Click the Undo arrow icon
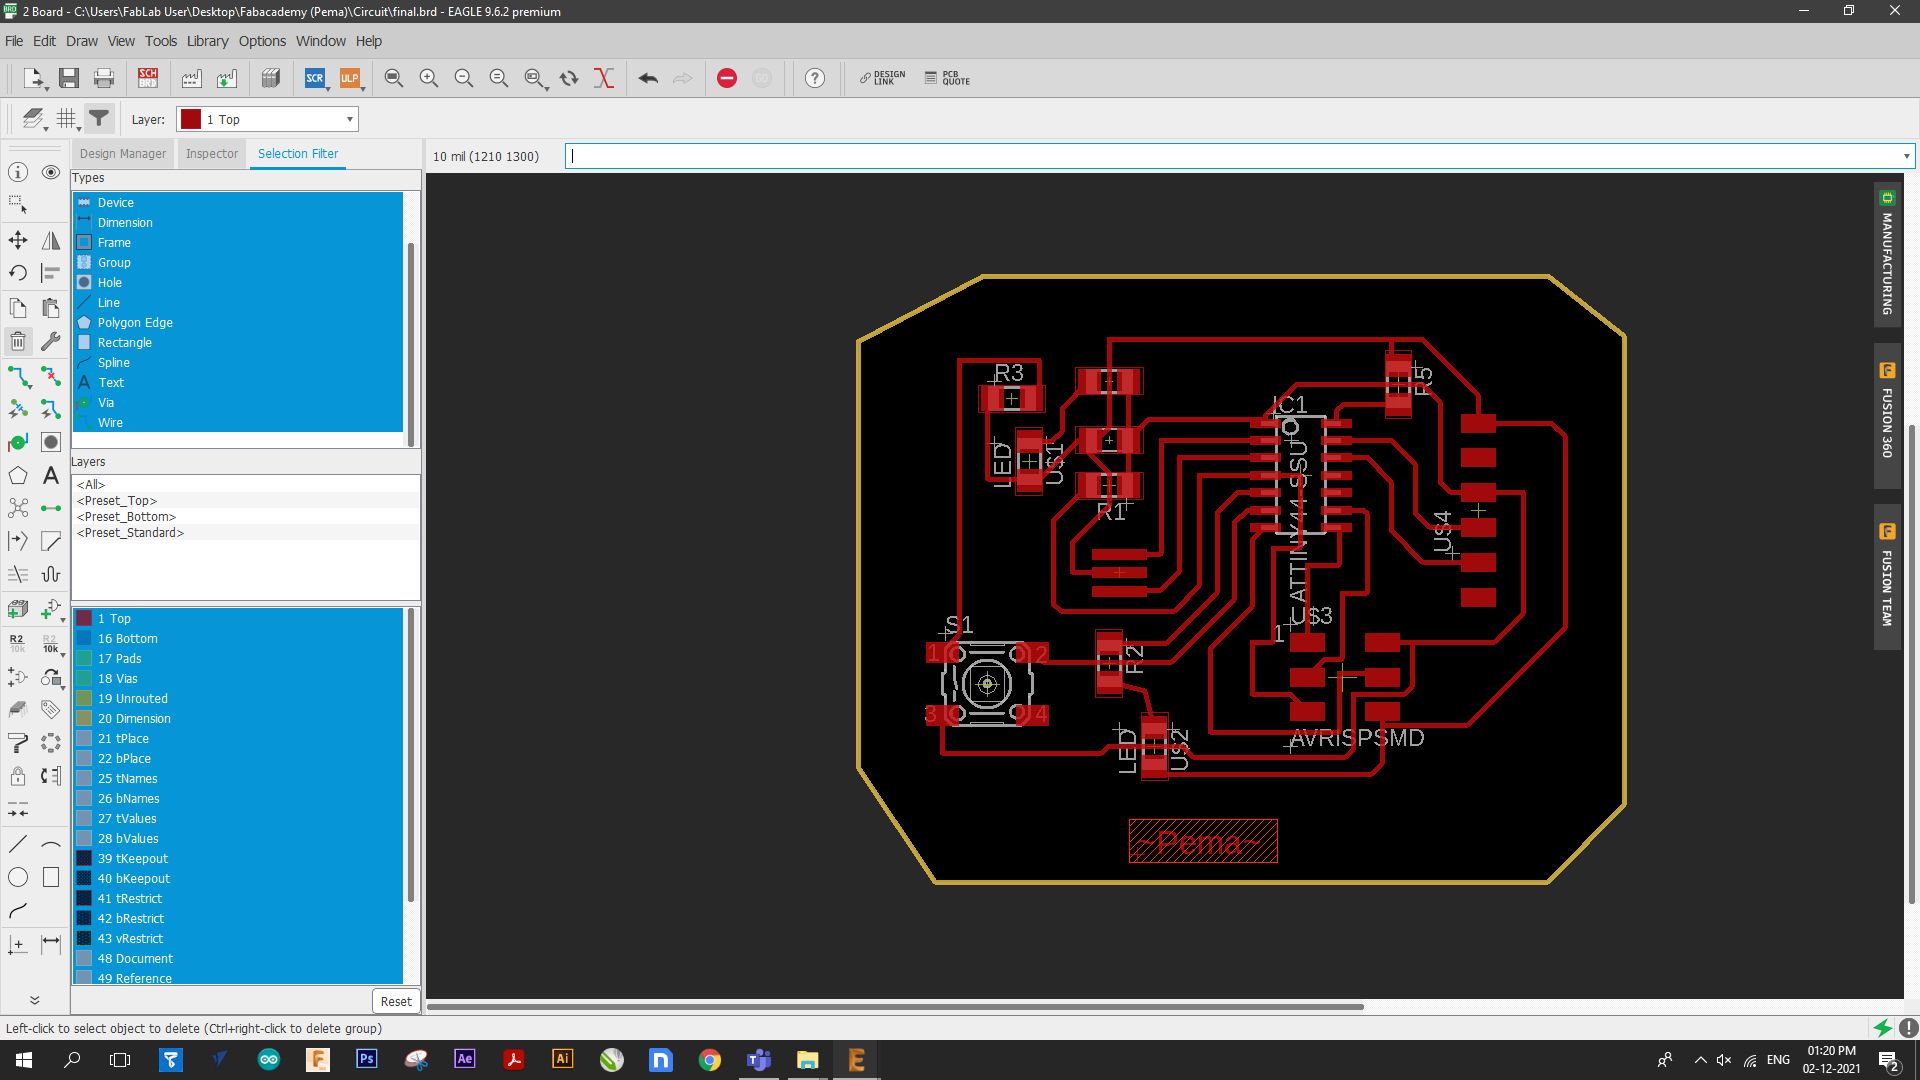Viewport: 1920px width, 1080px height. coord(648,78)
